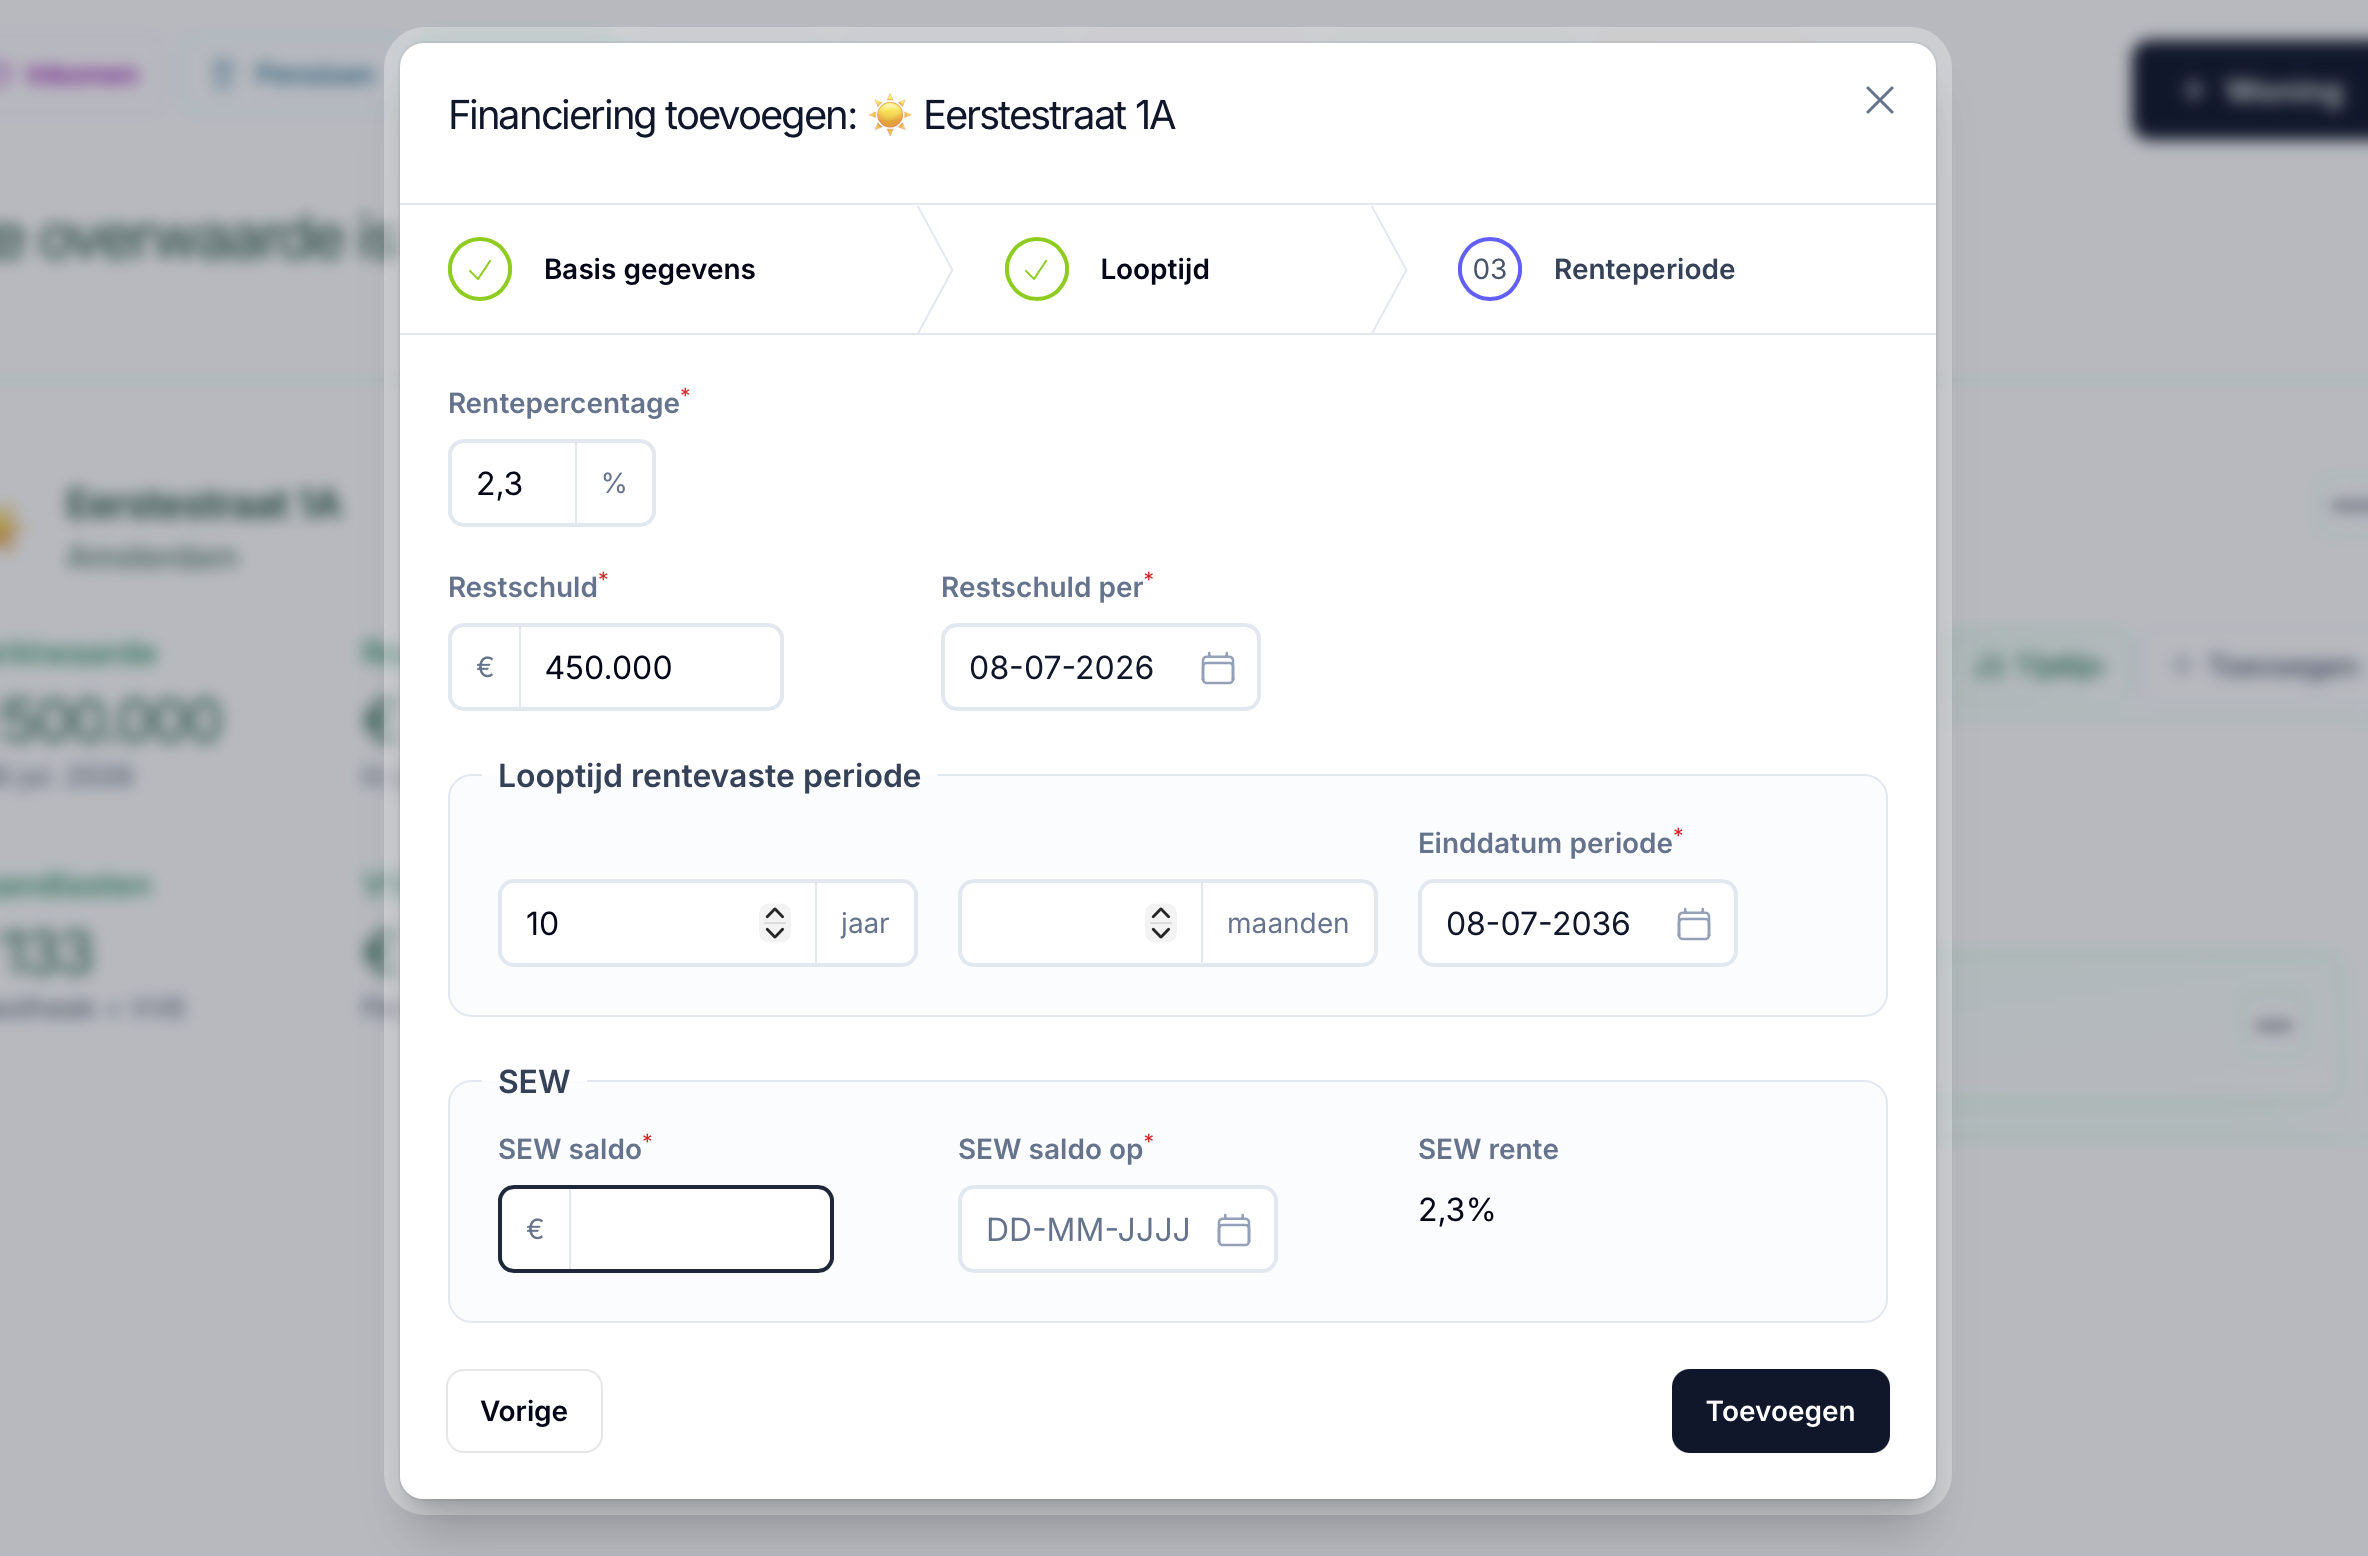Click the Restschuld per date field
This screenshot has width=2368, height=1556.
[1100, 667]
